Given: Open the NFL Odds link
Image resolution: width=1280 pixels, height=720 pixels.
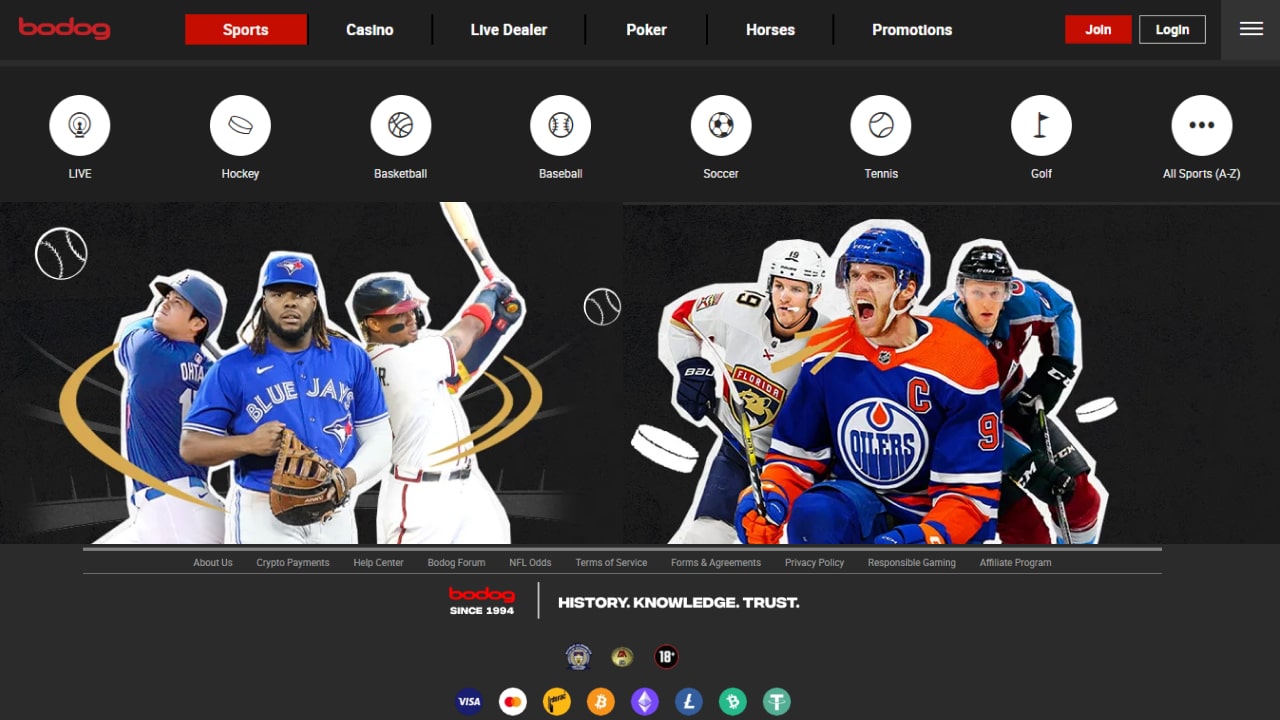Looking at the screenshot, I should 530,562.
